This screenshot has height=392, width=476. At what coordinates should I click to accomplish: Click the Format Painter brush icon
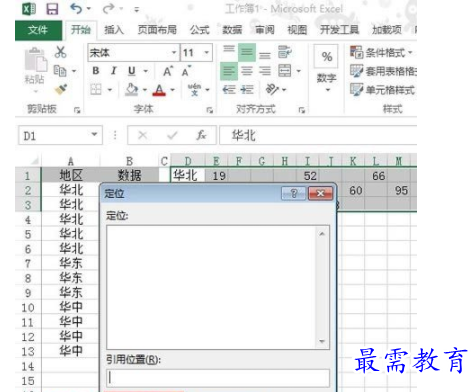click(60, 89)
